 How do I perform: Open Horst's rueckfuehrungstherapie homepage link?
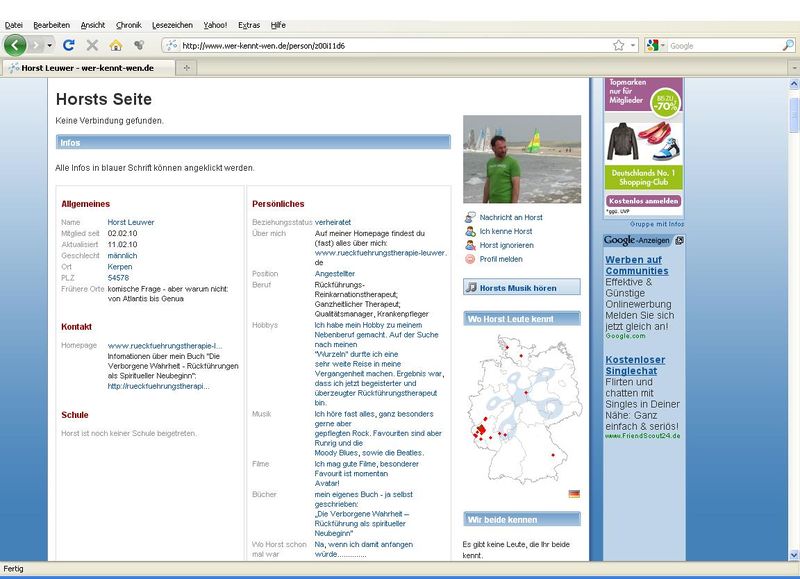[163, 346]
